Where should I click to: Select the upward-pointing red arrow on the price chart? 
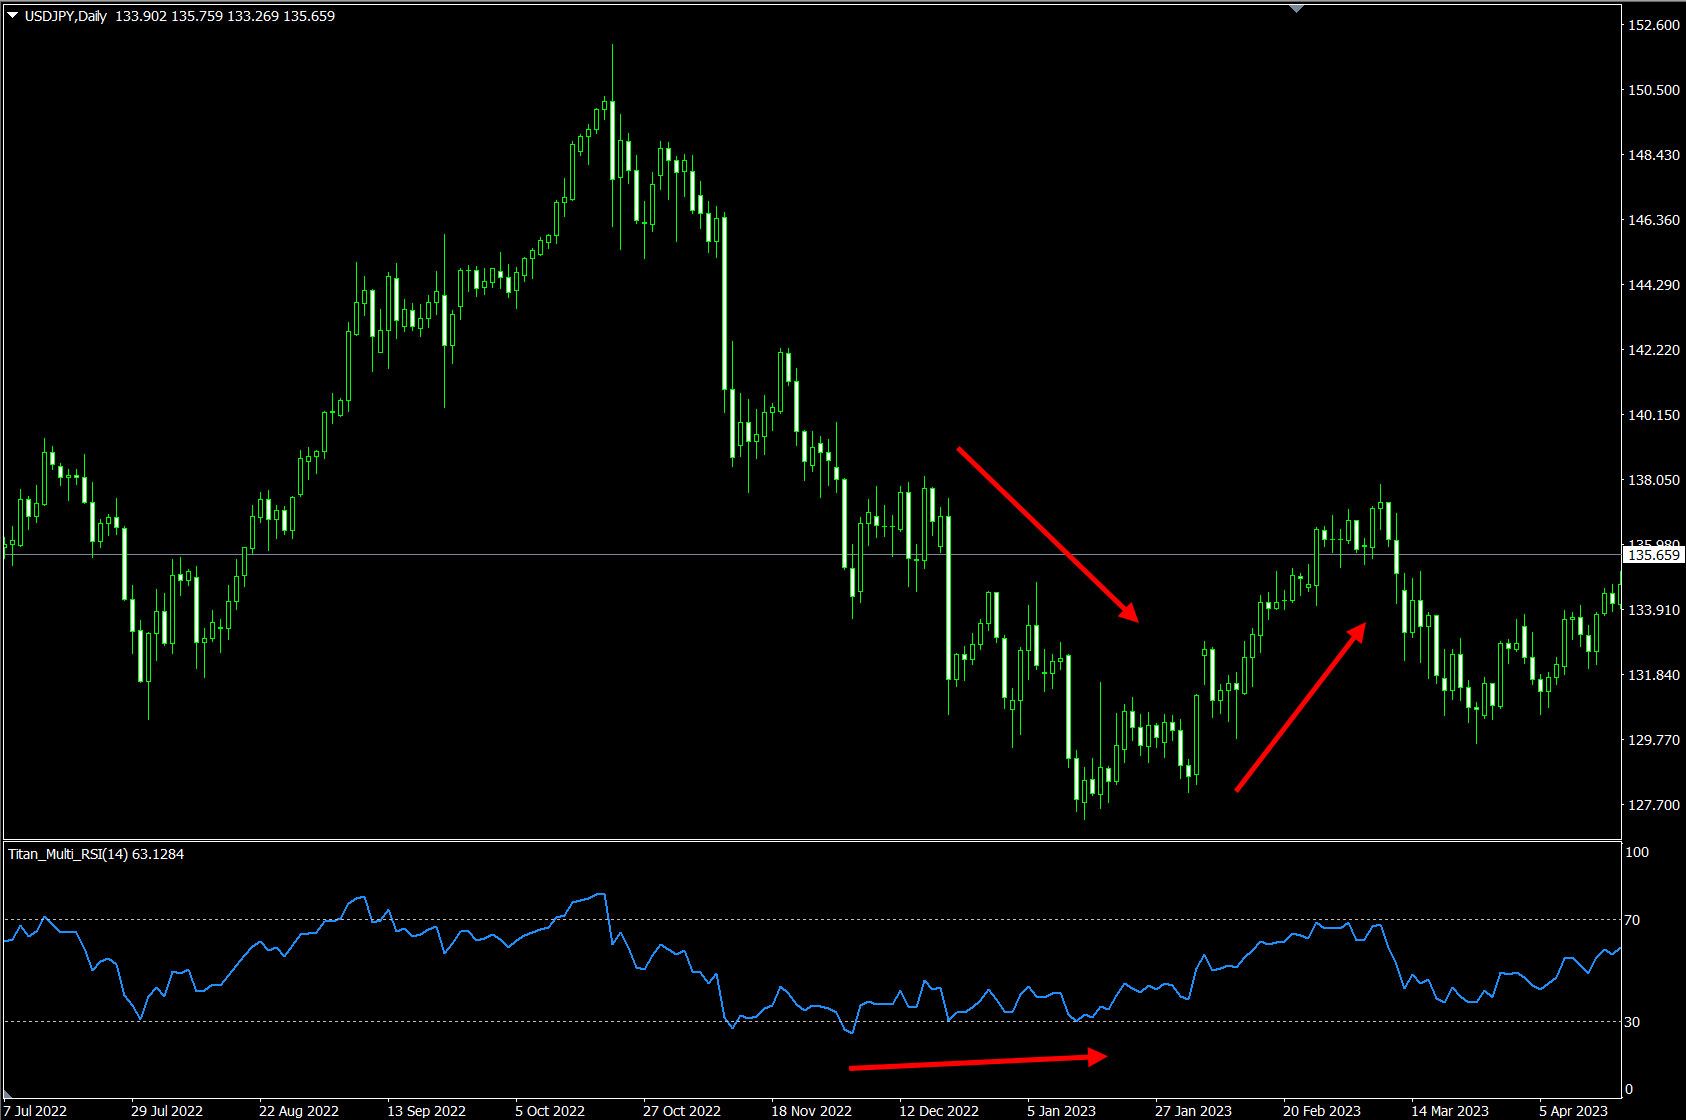(1300, 707)
